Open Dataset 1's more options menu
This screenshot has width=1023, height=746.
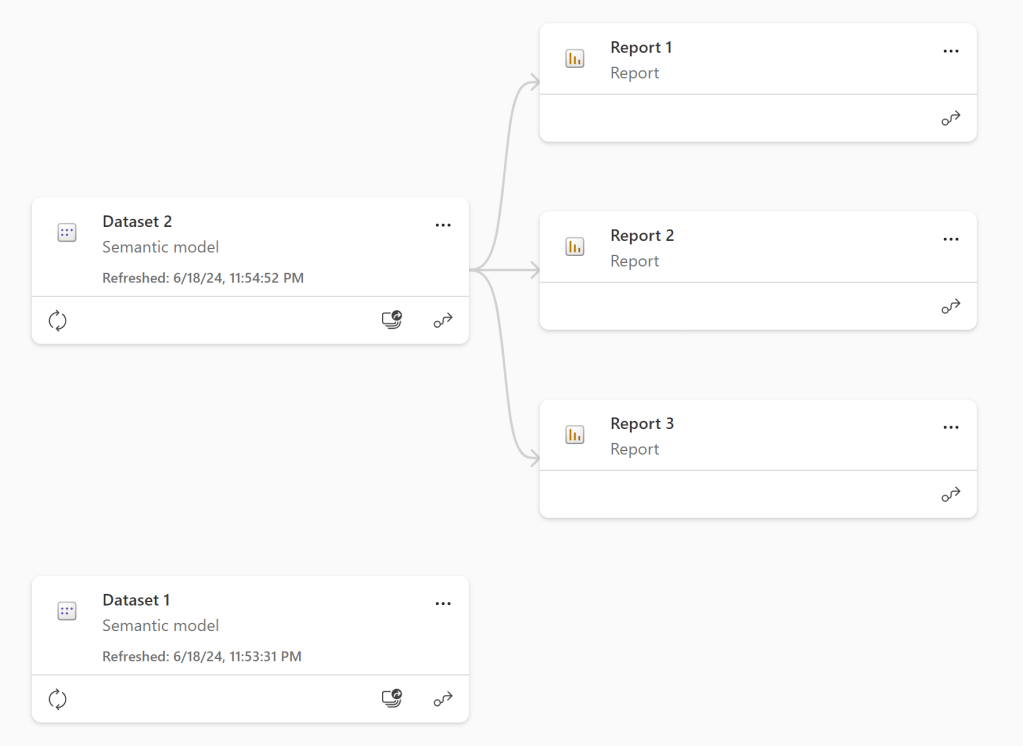click(443, 603)
